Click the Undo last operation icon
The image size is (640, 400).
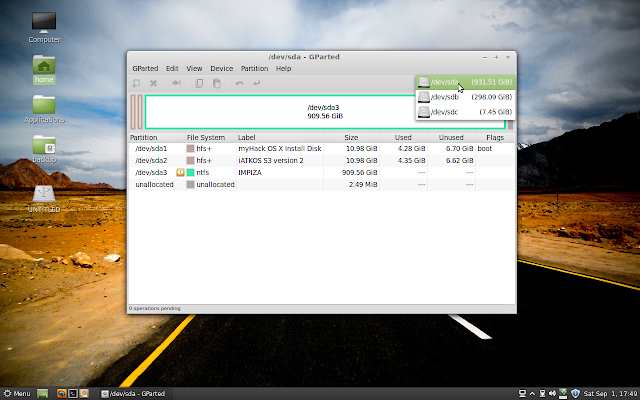[x=240, y=83]
